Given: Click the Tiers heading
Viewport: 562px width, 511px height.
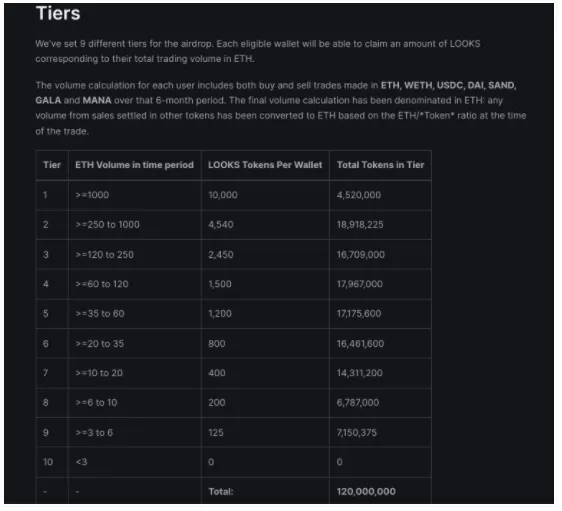Looking at the screenshot, I should click(x=58, y=14).
